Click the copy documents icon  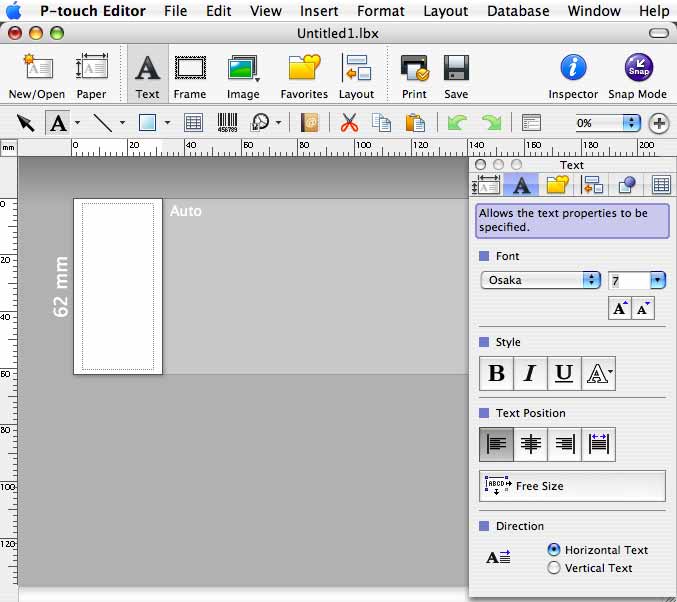pos(382,123)
